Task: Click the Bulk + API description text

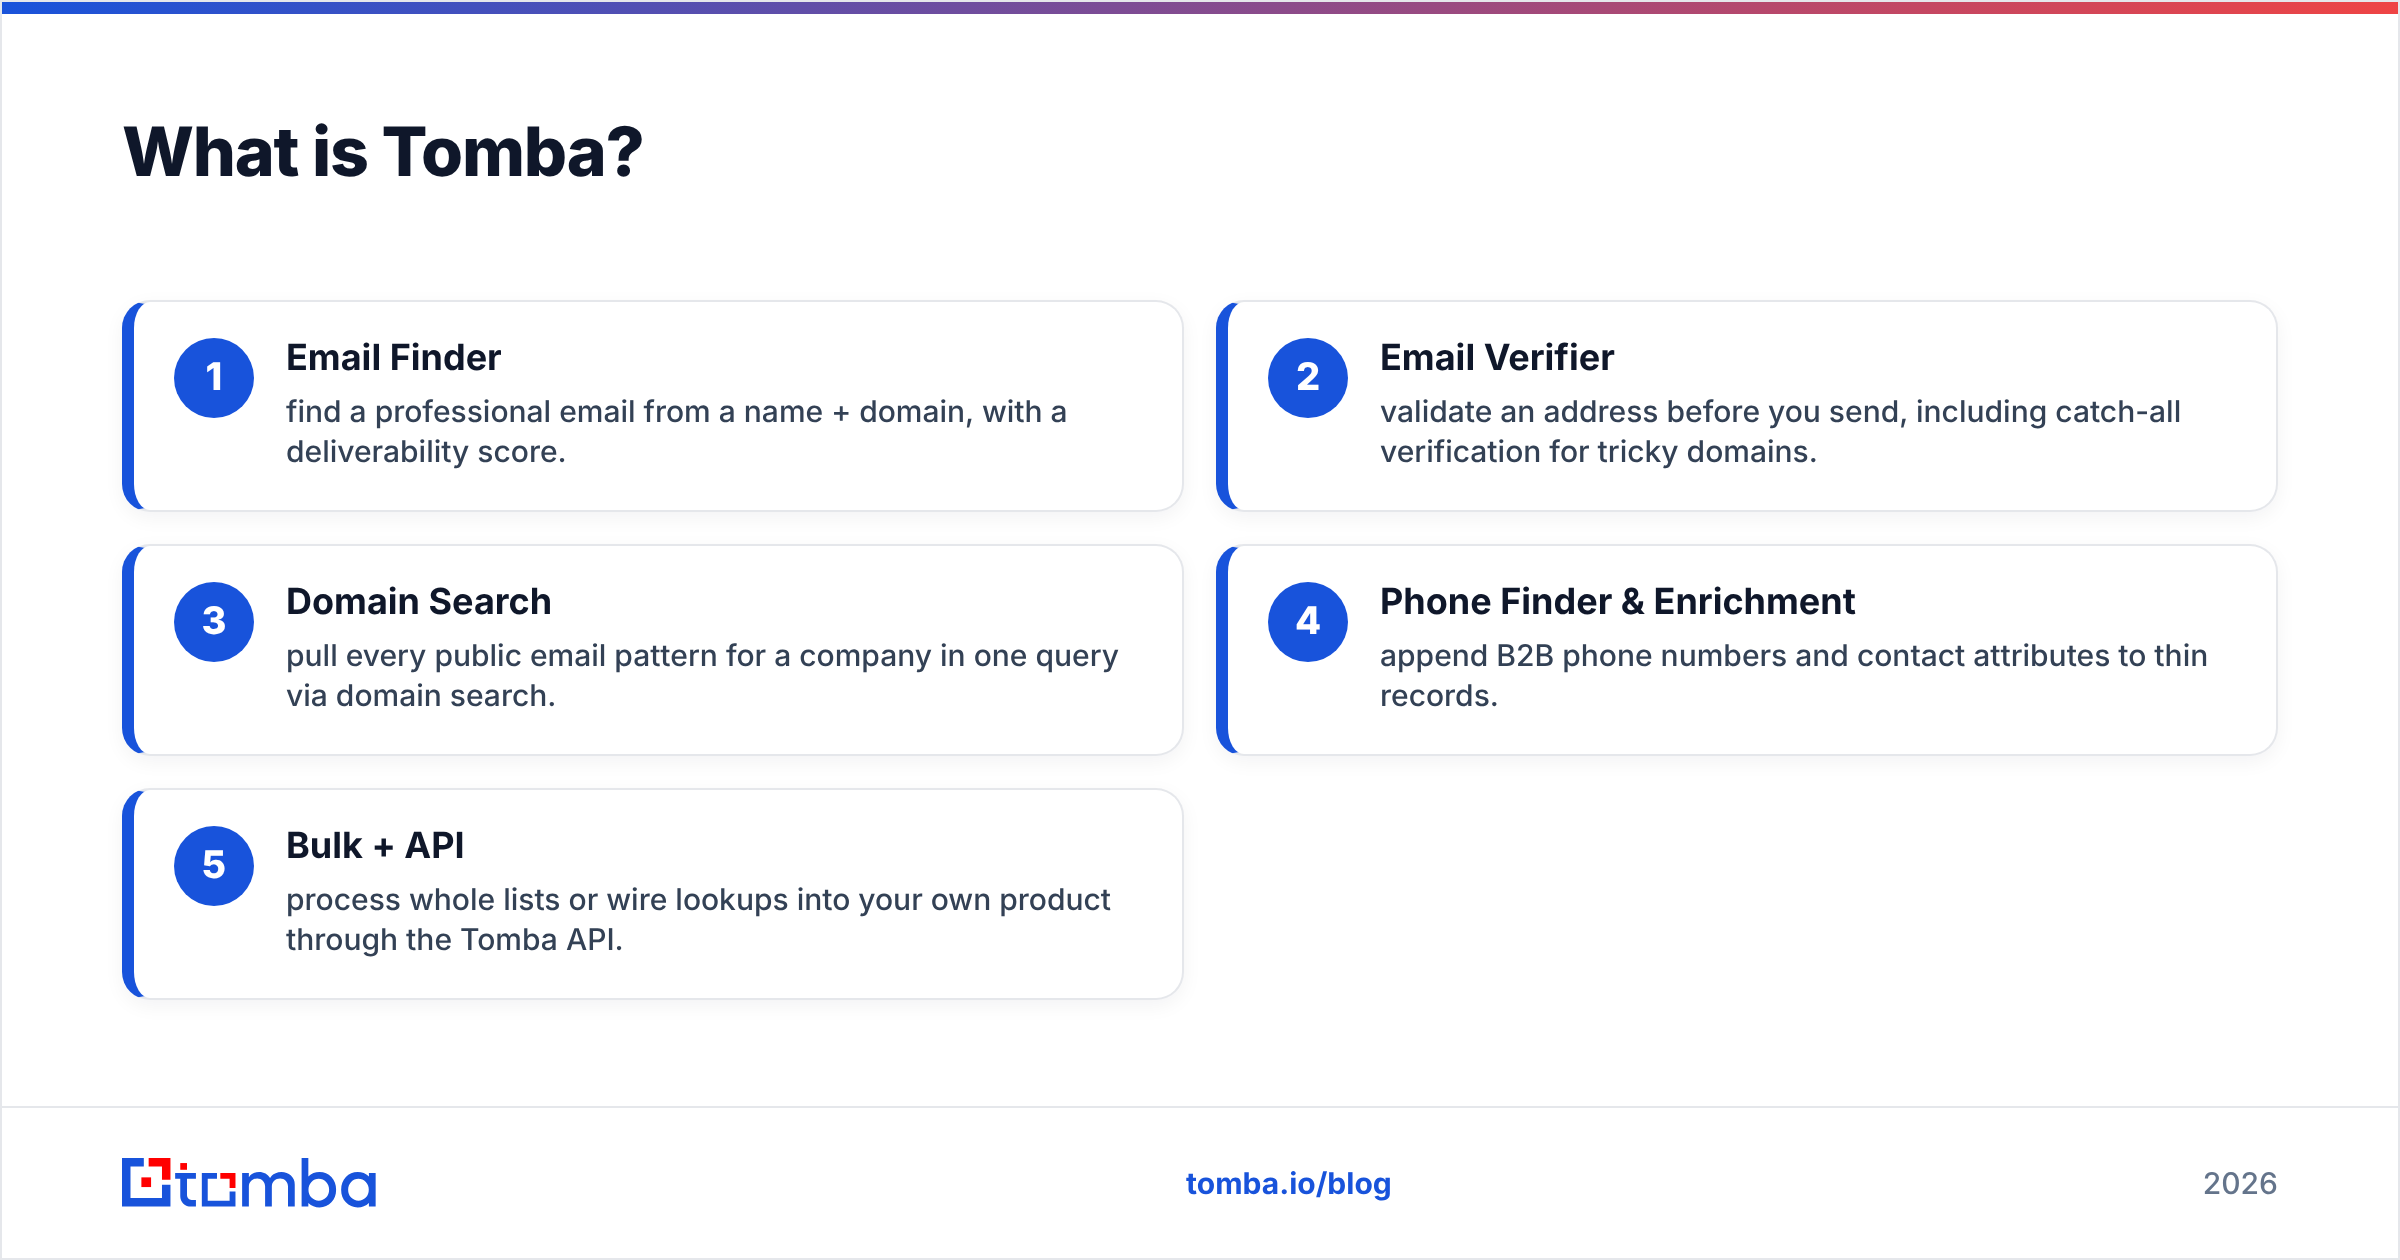Action: click(x=698, y=920)
